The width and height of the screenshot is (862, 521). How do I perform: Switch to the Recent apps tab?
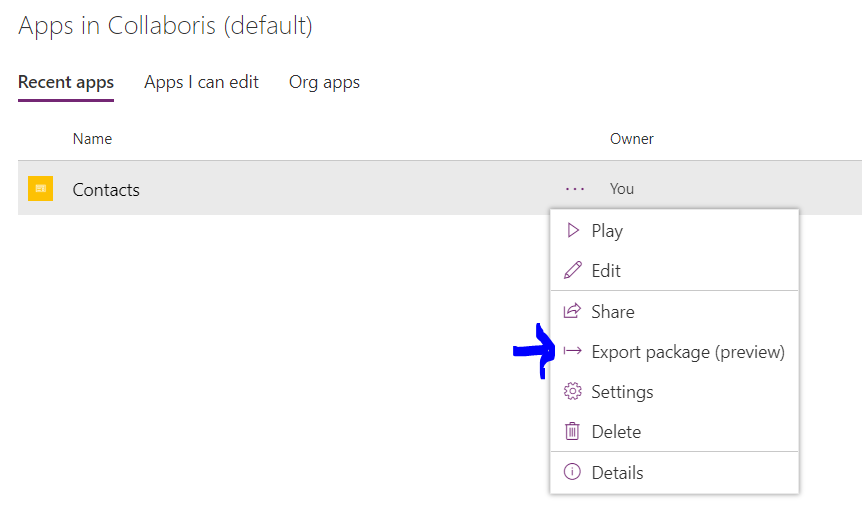[x=66, y=82]
